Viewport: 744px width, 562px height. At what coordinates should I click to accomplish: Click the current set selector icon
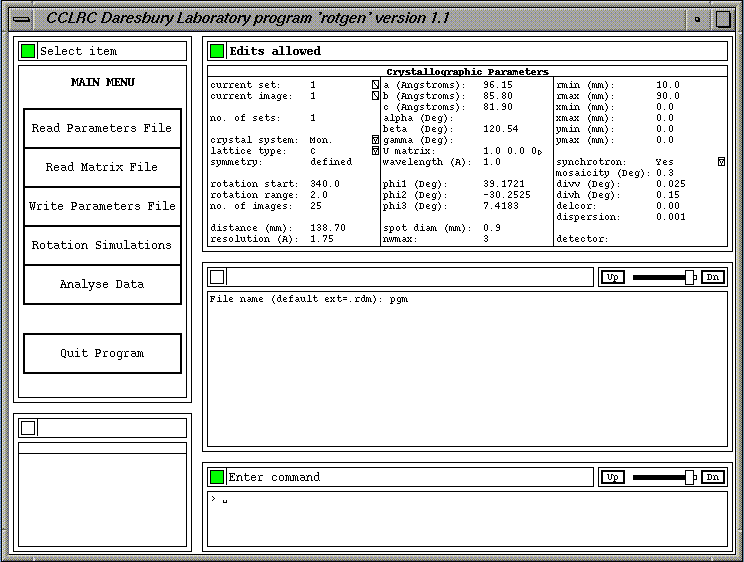coord(376,86)
